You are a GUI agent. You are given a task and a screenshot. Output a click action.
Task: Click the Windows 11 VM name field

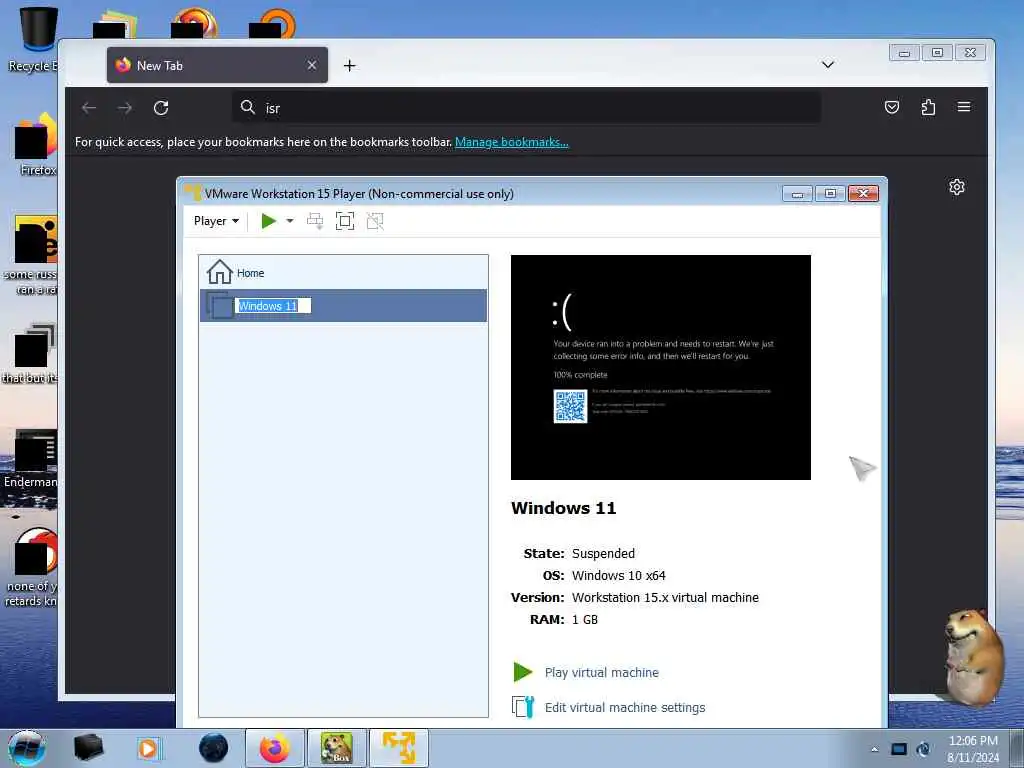273,306
